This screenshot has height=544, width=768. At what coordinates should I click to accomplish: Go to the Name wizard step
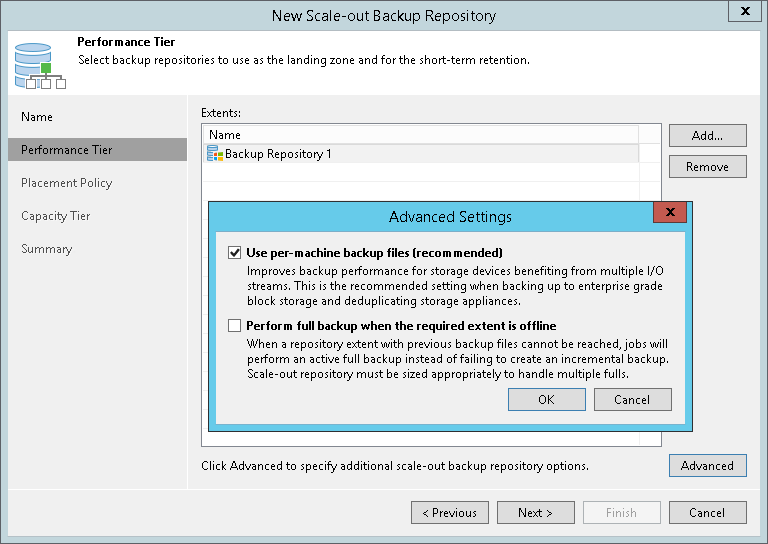tap(37, 117)
